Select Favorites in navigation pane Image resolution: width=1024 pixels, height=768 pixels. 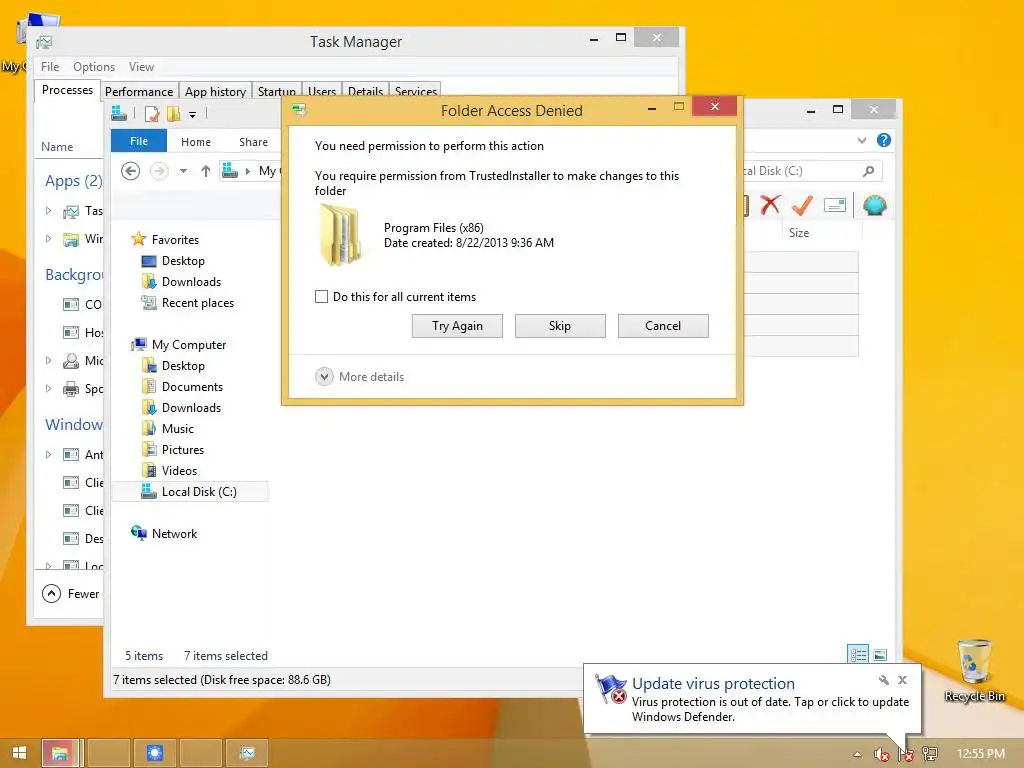pos(175,240)
